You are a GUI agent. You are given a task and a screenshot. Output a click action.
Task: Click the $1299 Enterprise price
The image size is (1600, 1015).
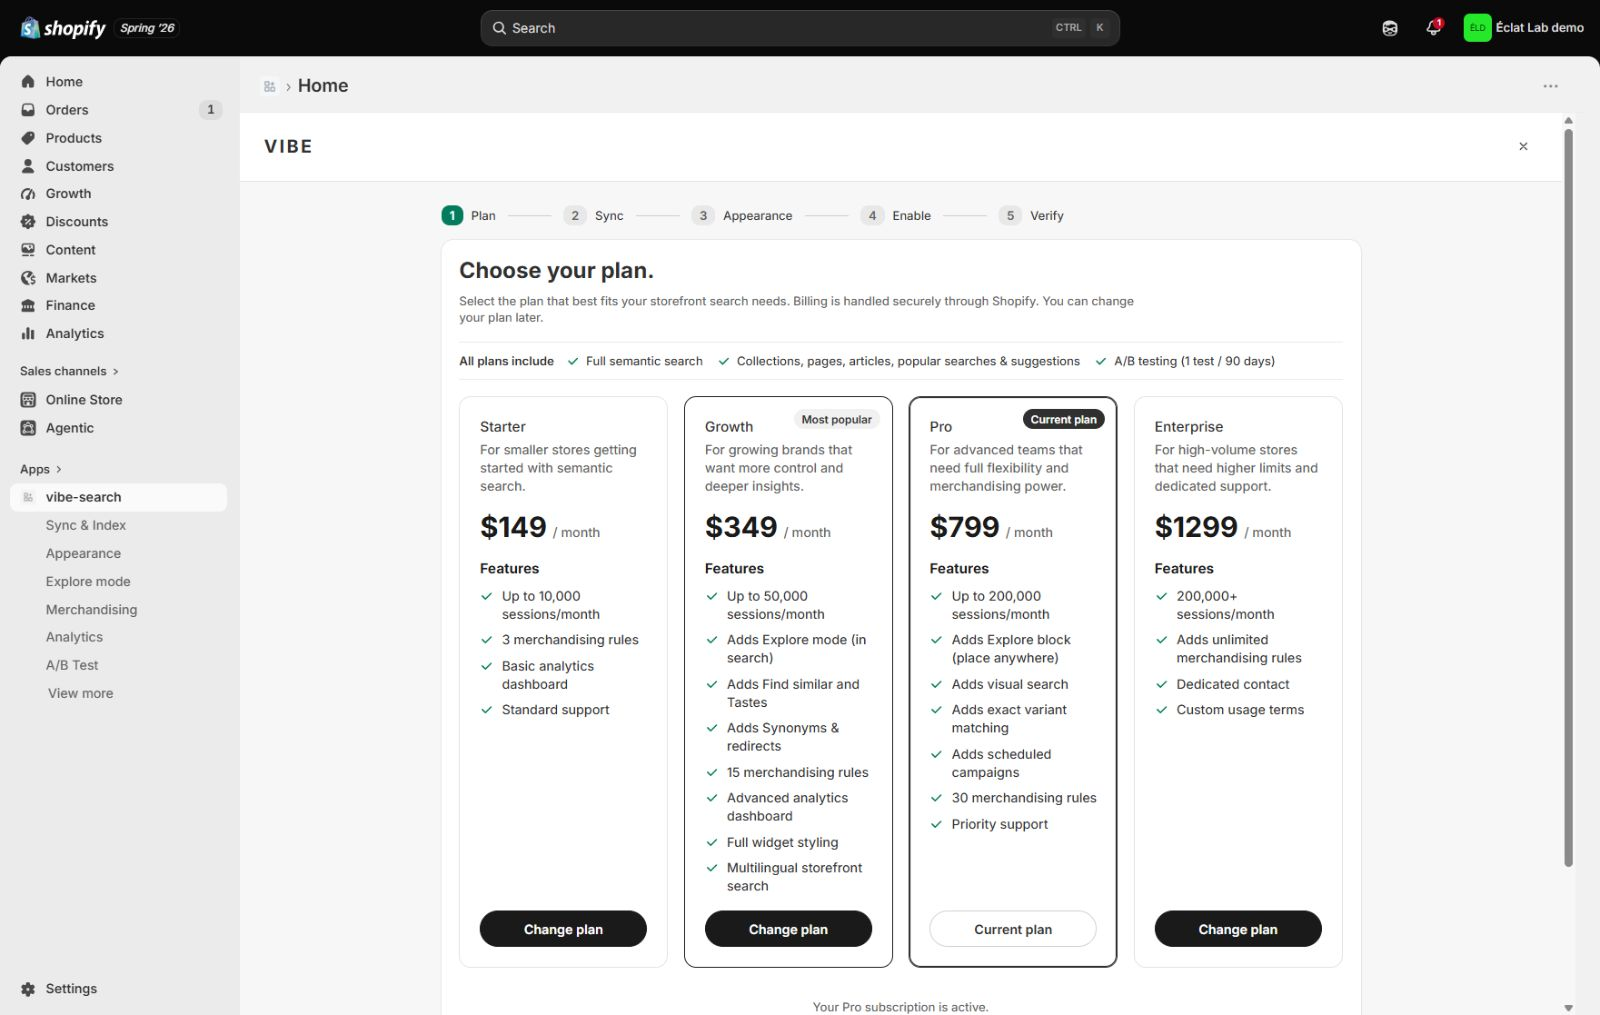[x=1196, y=527]
